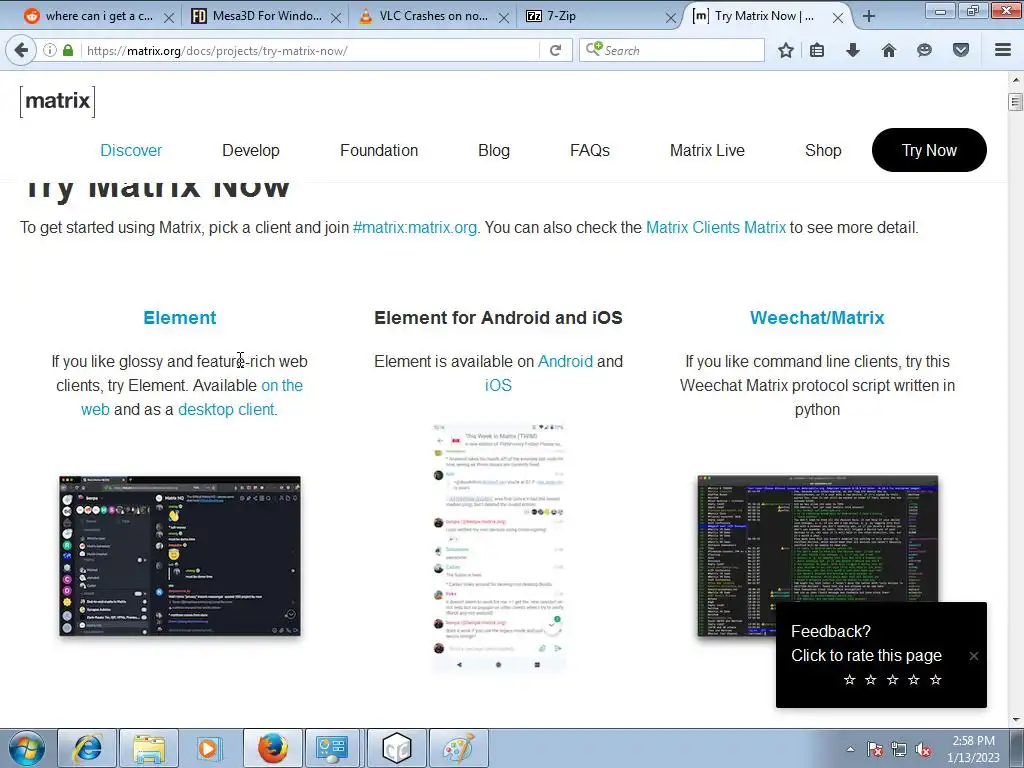
Task: Click the black Try Now button
Action: pos(929,150)
